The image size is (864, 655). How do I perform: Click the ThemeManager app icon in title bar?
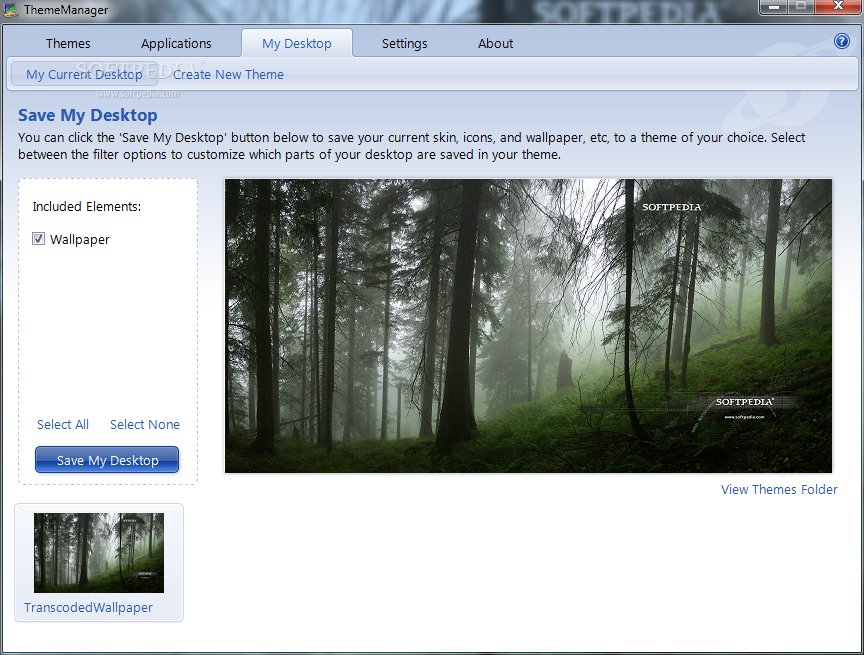pos(11,9)
